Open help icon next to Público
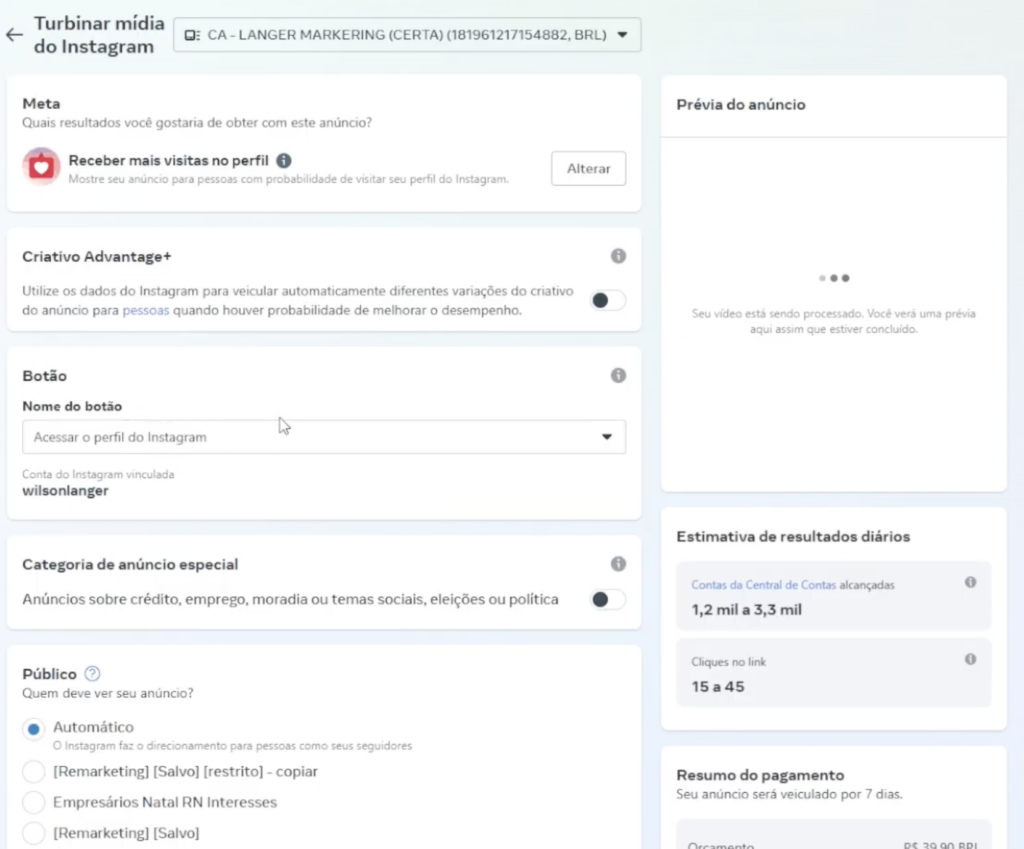 point(93,674)
